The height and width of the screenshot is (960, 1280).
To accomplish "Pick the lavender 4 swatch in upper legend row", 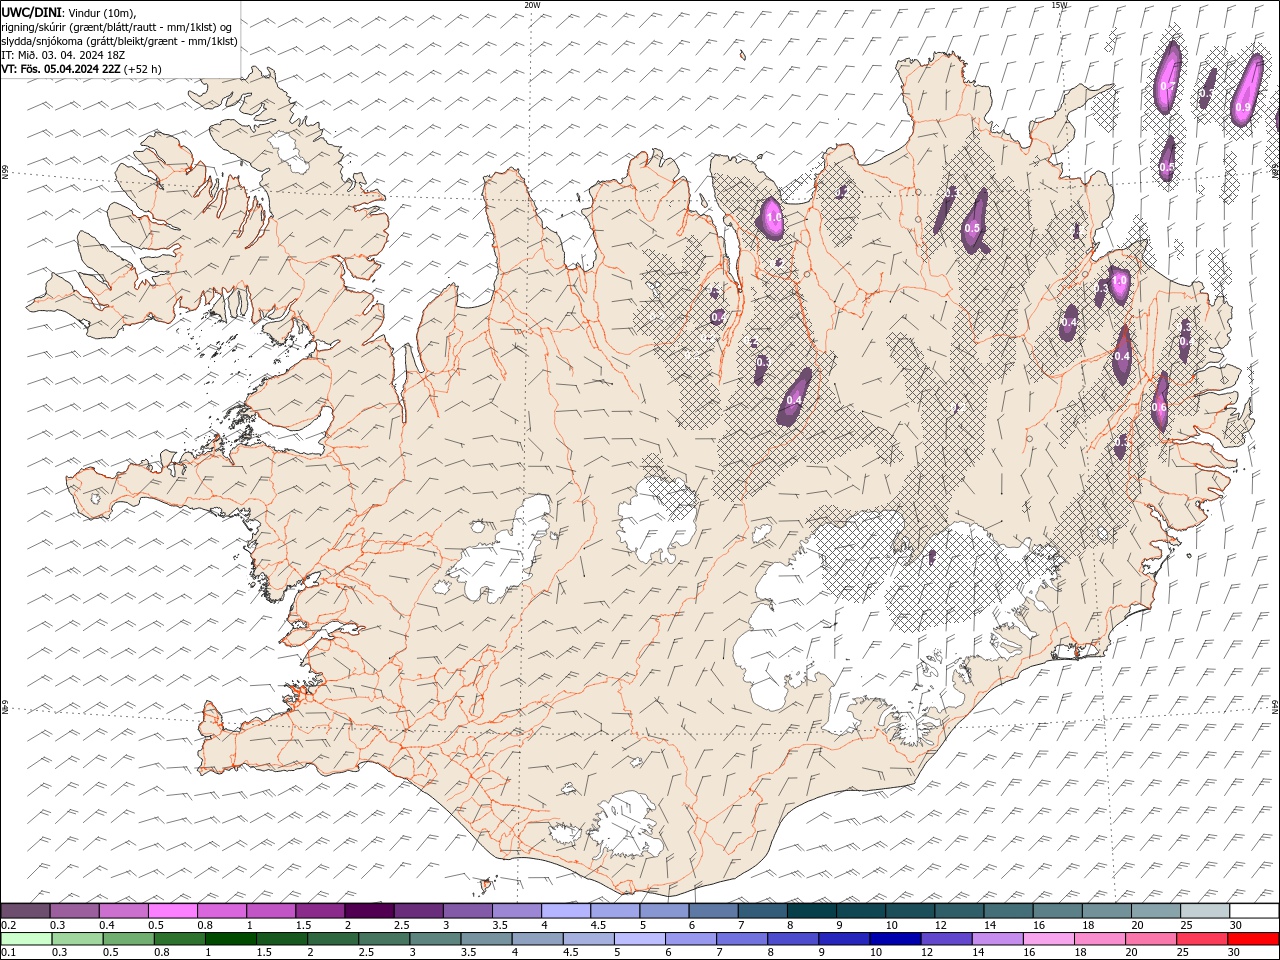I will 565,911.
